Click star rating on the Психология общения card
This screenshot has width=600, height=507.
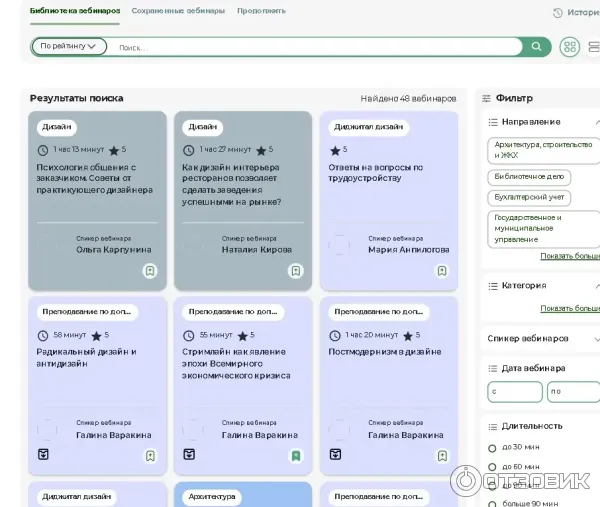[x=114, y=150]
